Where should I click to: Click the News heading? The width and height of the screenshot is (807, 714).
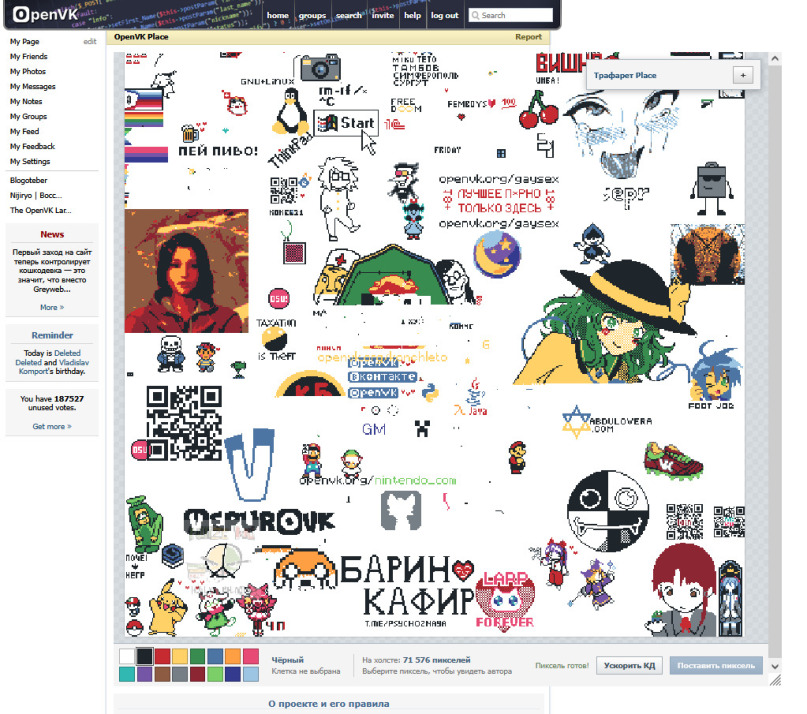click(52, 234)
